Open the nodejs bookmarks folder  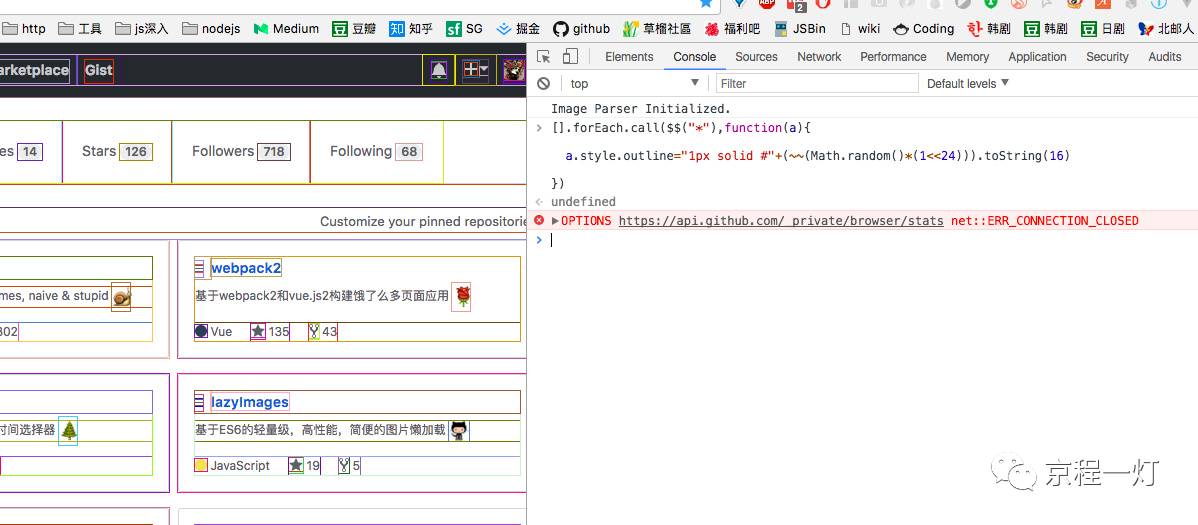[x=211, y=29]
